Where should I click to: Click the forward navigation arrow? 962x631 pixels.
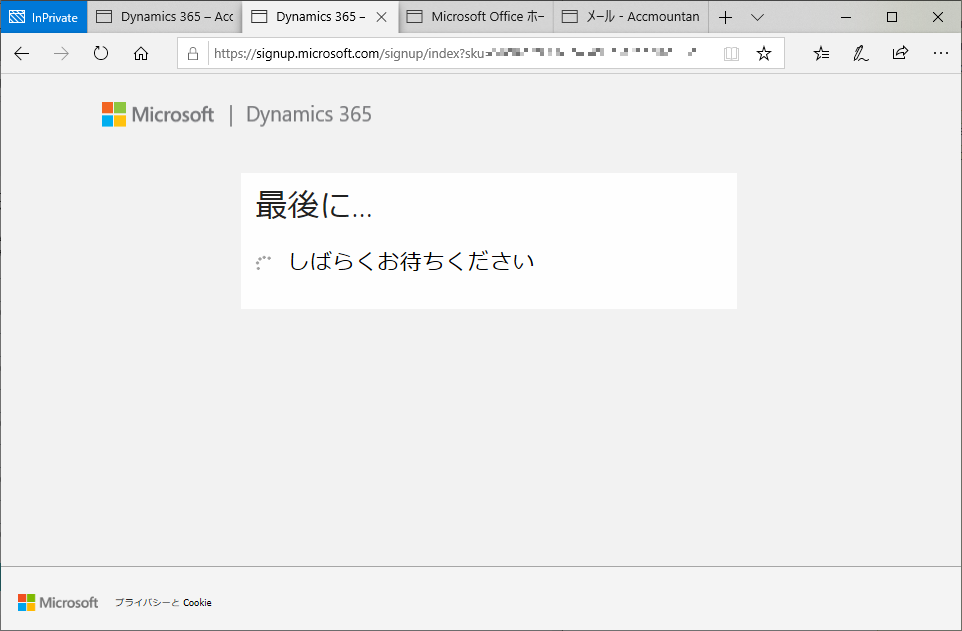coord(61,54)
